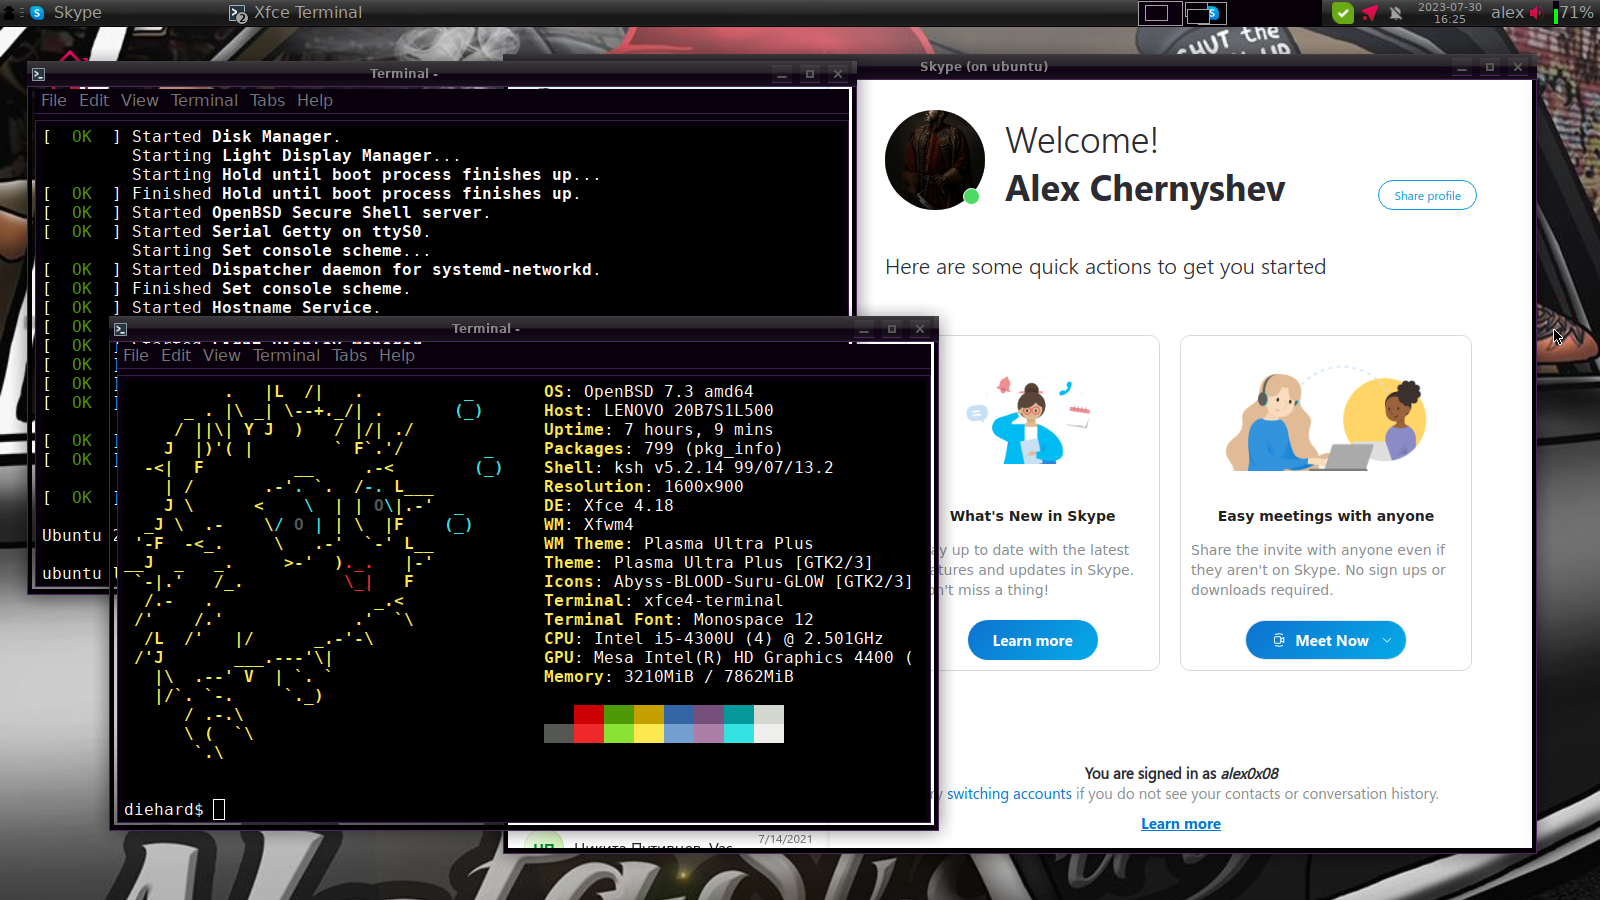Open Tabs menu in the front Terminal
1600x900 pixels.
[x=349, y=355]
